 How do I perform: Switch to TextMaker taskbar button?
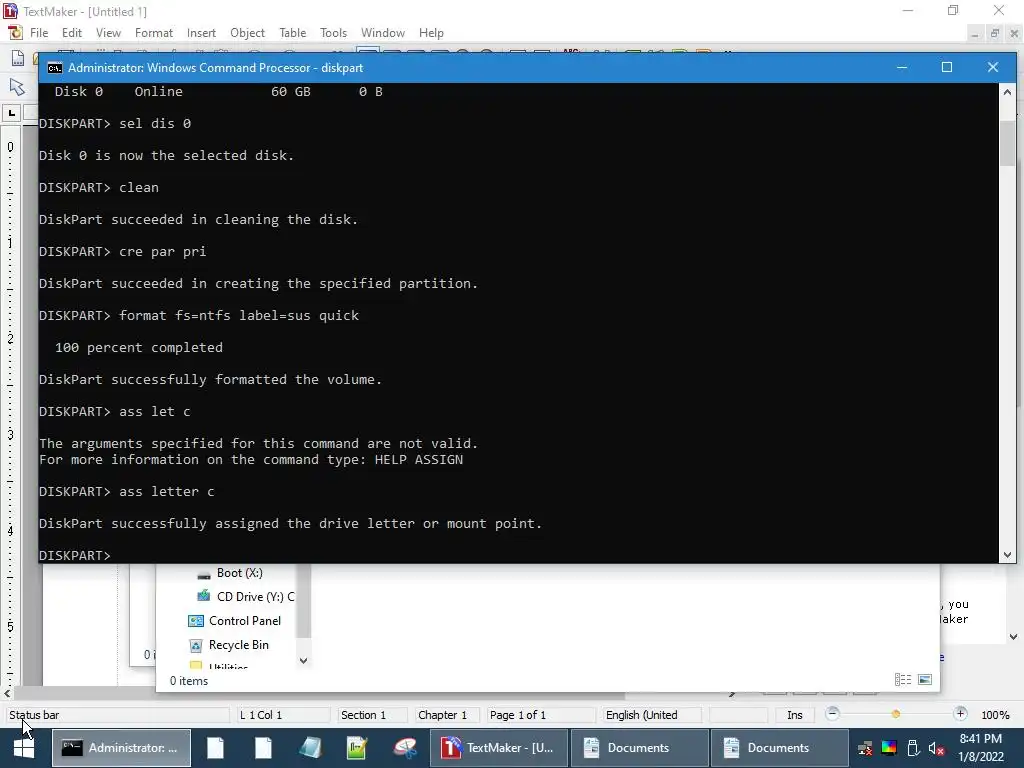coord(499,748)
